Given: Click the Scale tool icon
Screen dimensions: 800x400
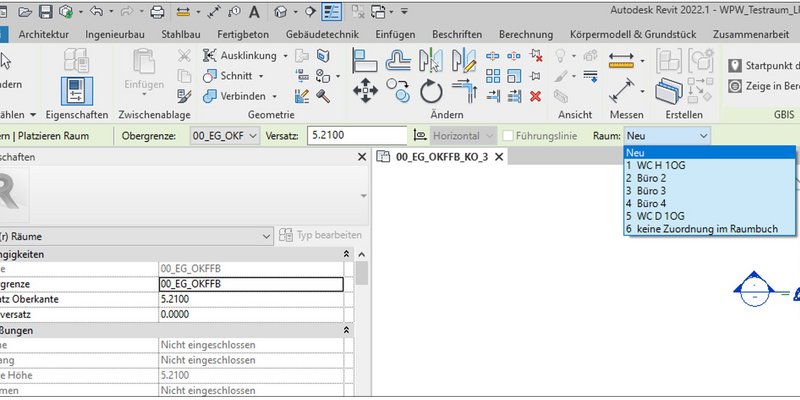Looking at the screenshot, I should tap(514, 77).
